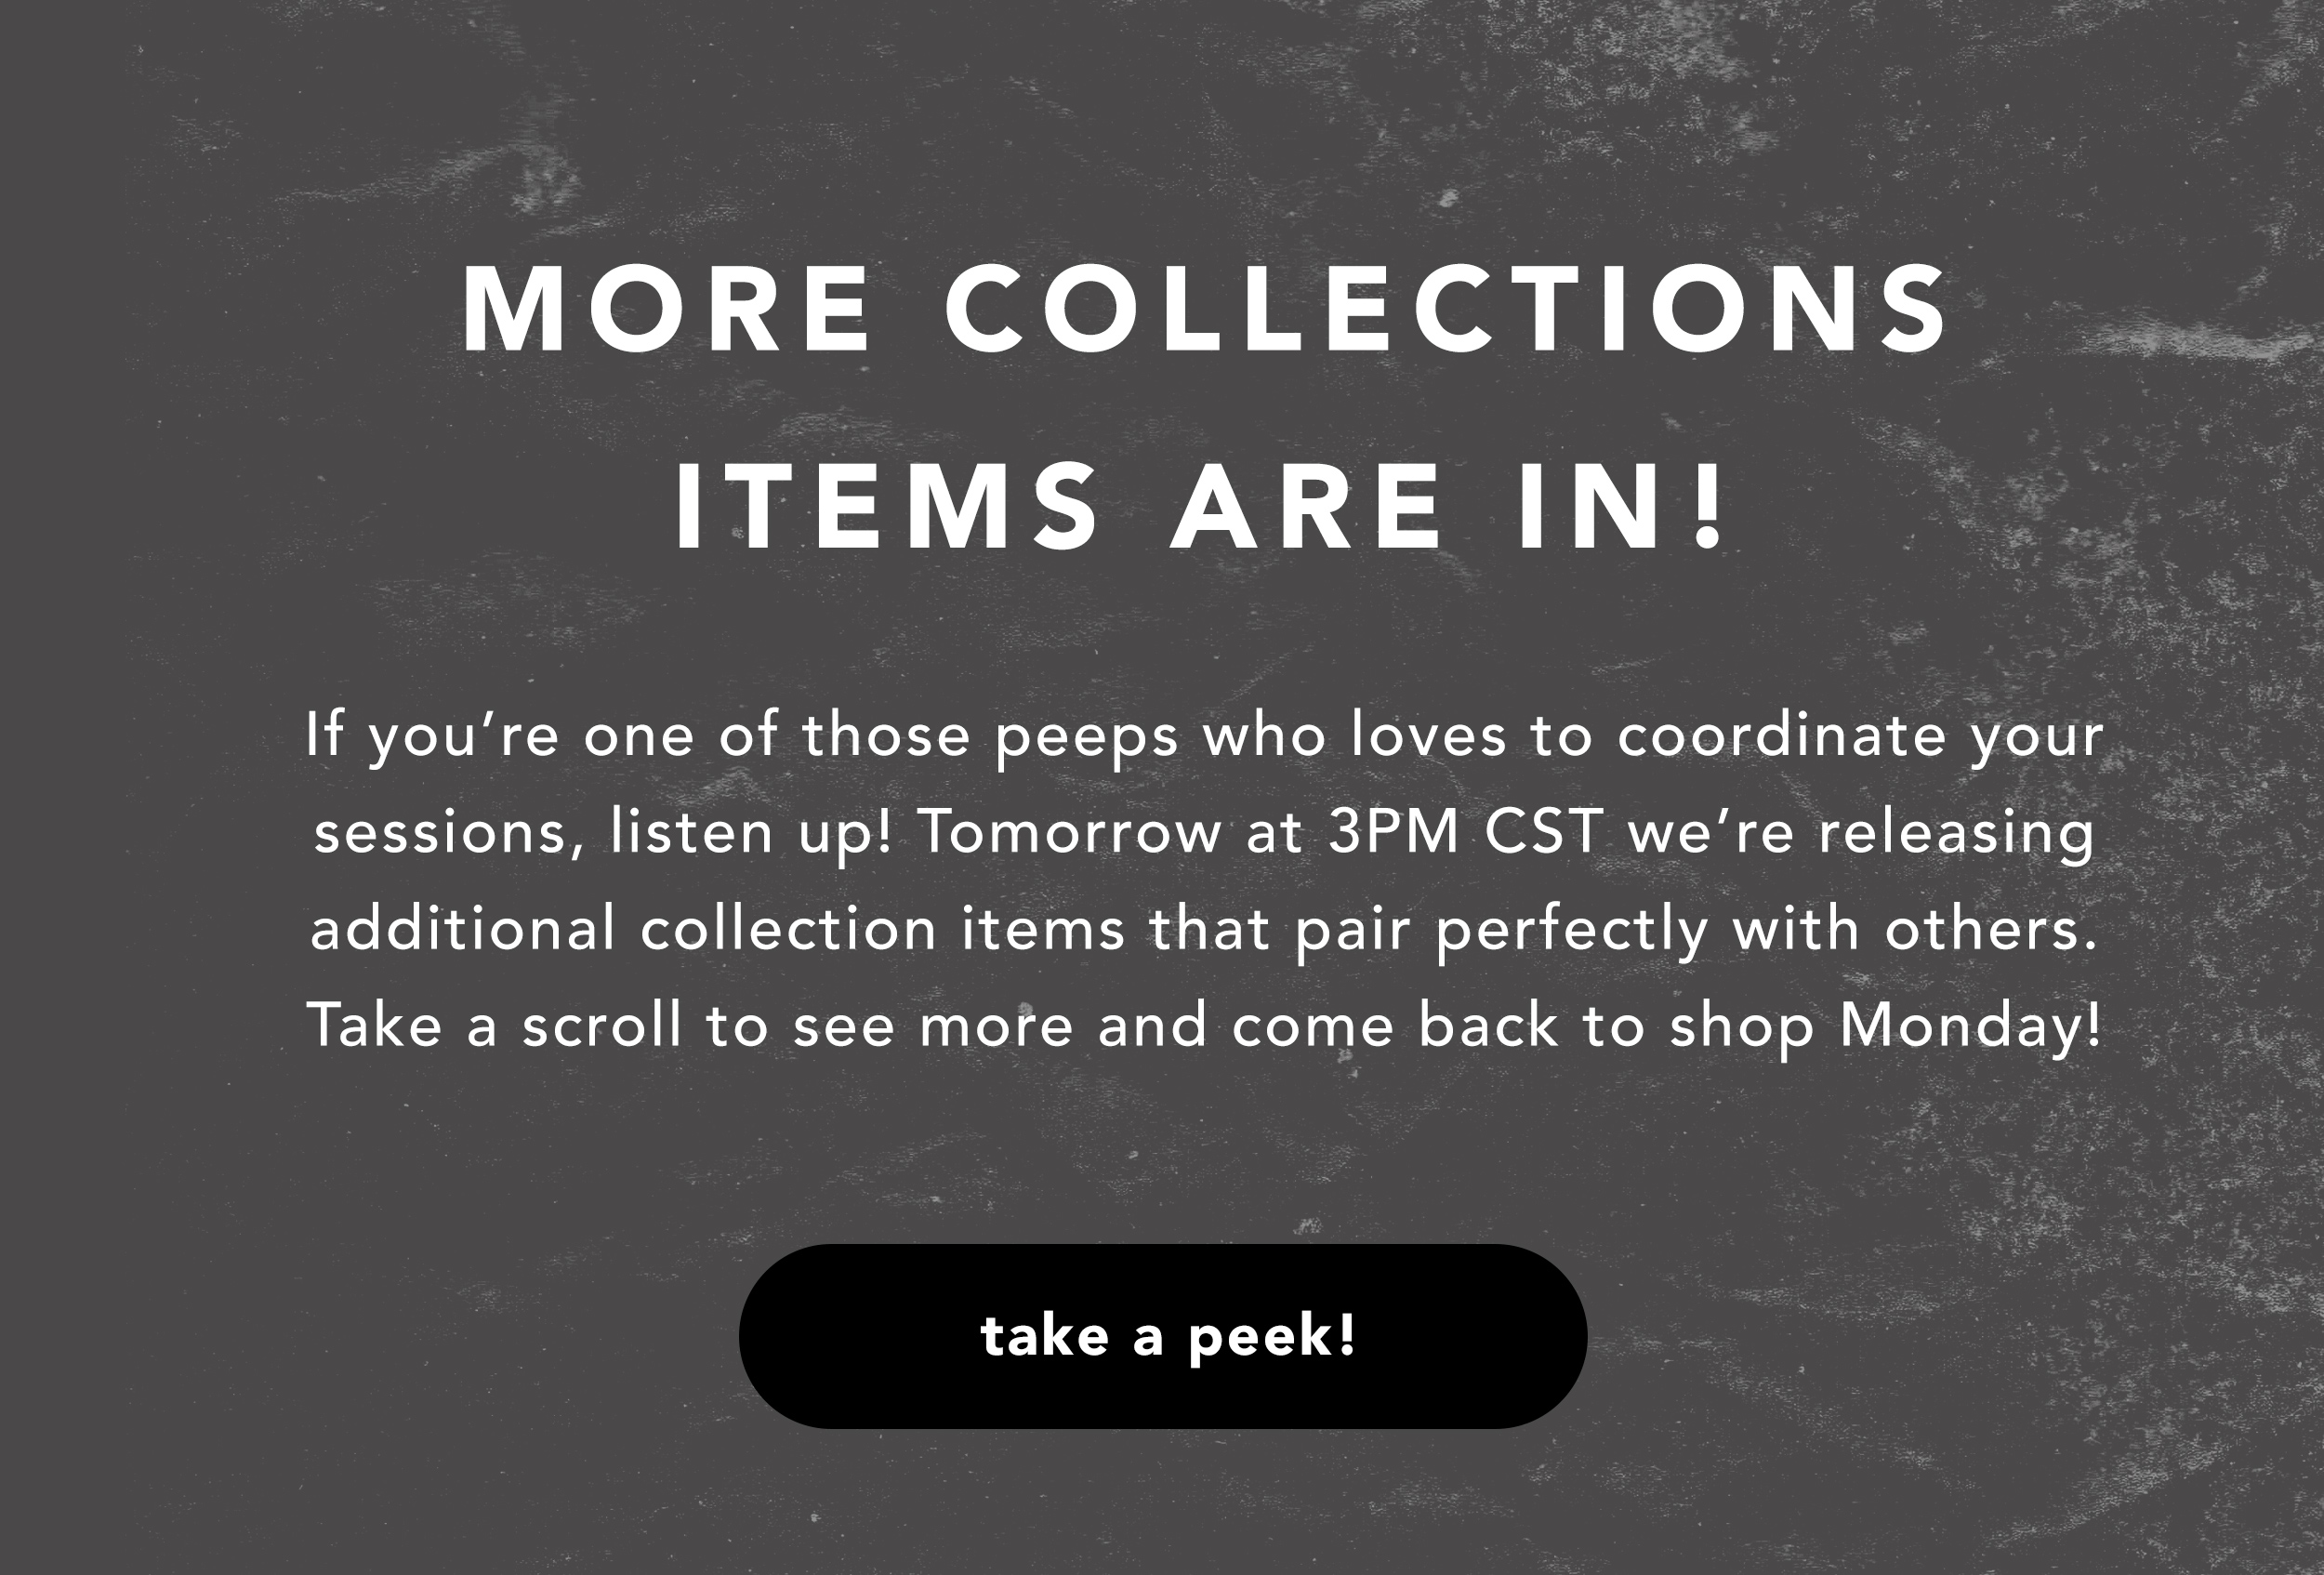This screenshot has height=1575, width=2324.
Task: Click the 'MORE COLLECTIONS' headline text
Action: coord(1204,309)
